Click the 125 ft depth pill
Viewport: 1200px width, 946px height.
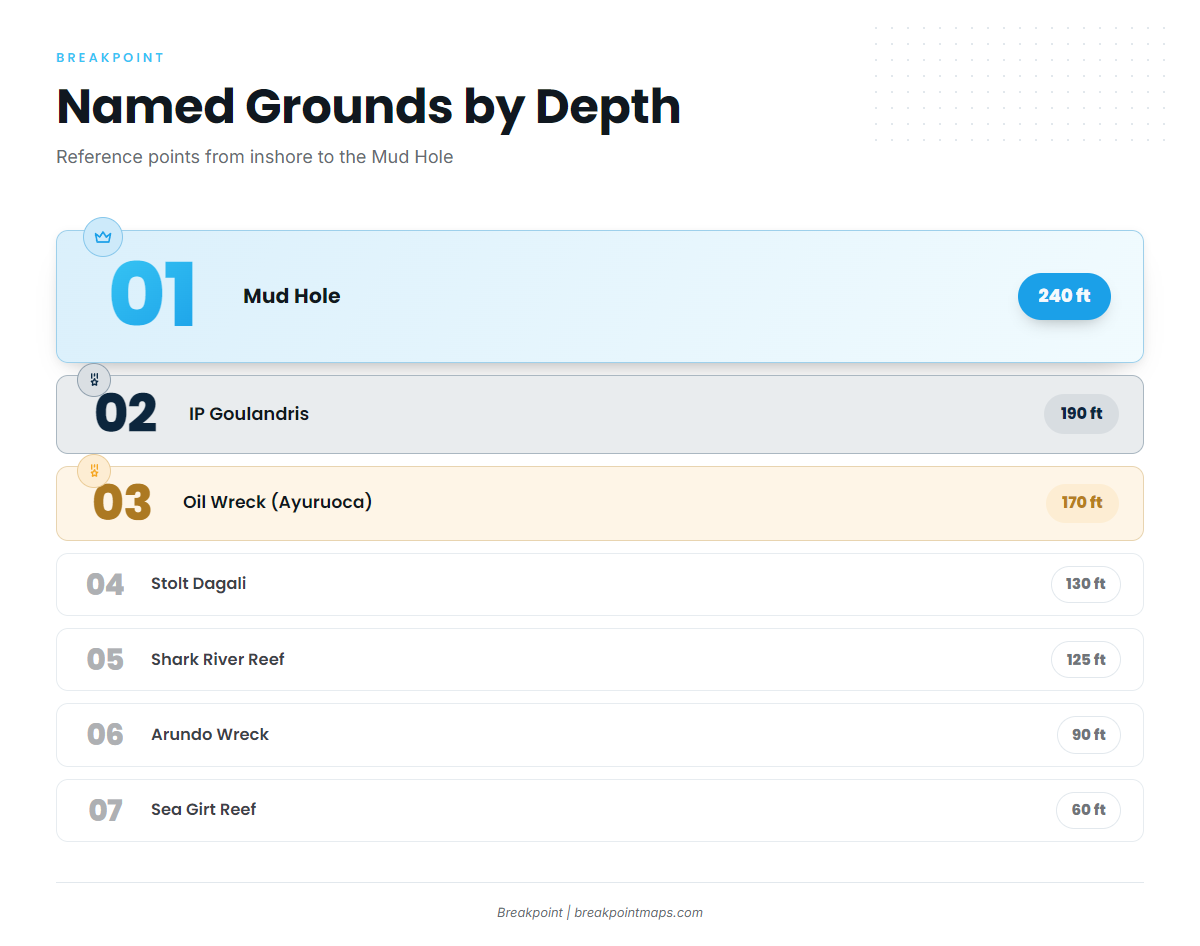tap(1086, 660)
